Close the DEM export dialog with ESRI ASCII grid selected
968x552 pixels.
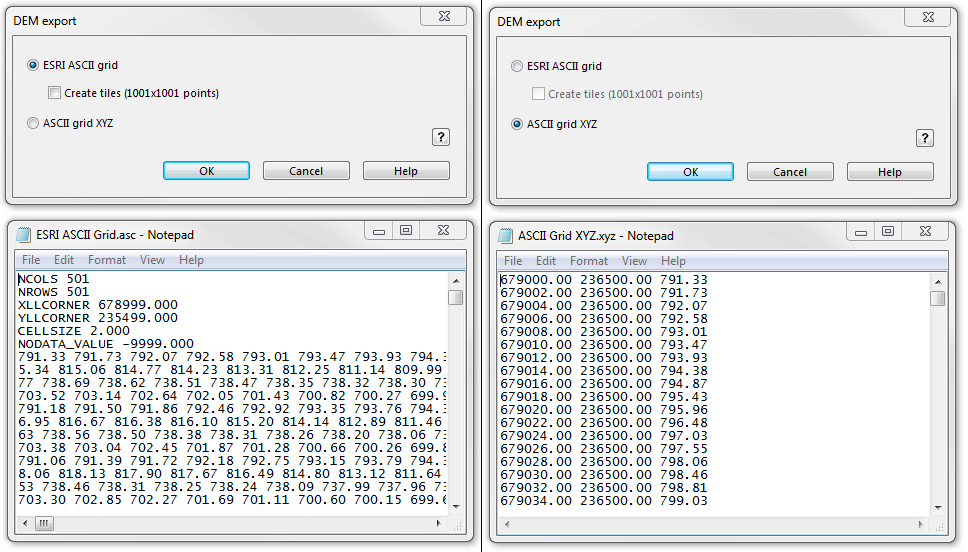(x=441, y=17)
